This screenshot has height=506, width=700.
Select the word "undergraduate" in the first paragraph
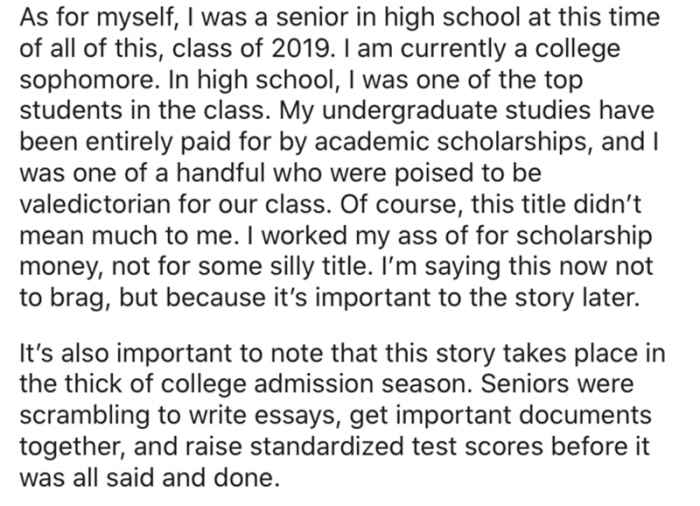point(409,113)
